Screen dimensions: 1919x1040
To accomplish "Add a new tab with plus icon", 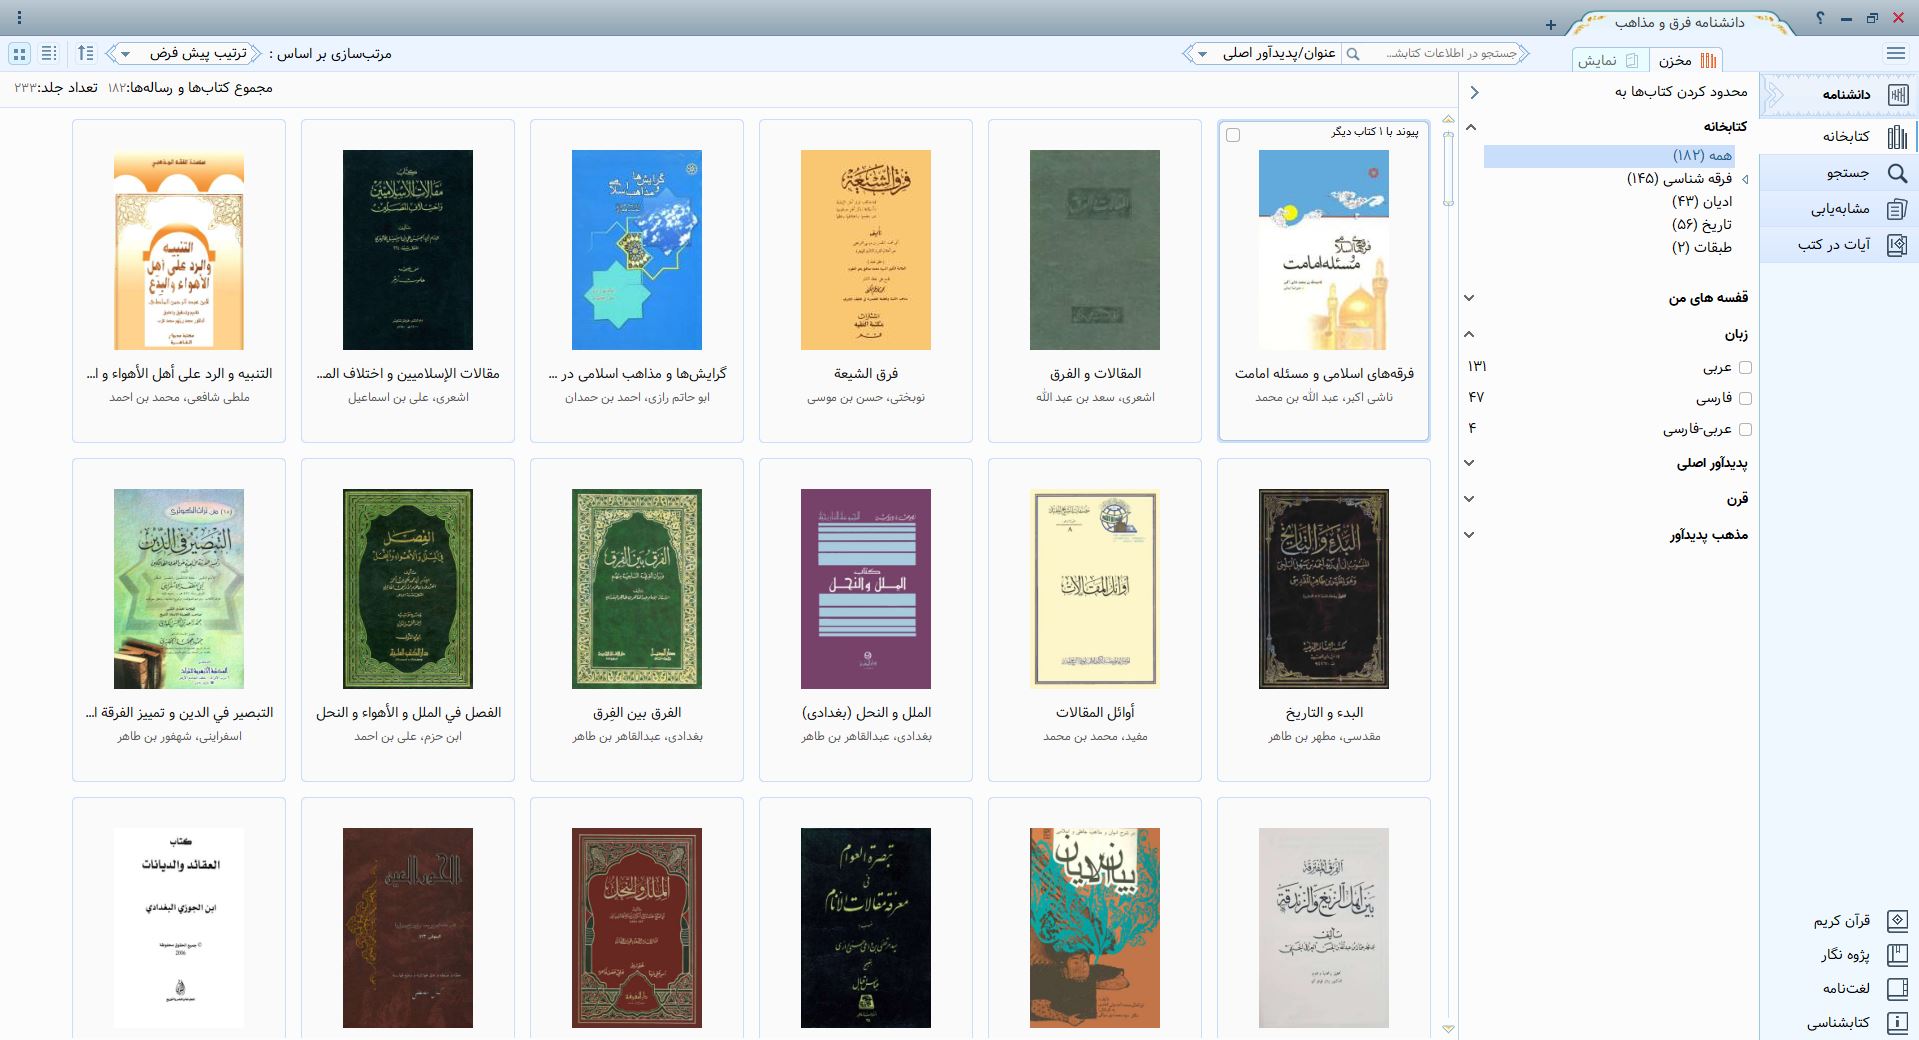I will pos(1550,25).
